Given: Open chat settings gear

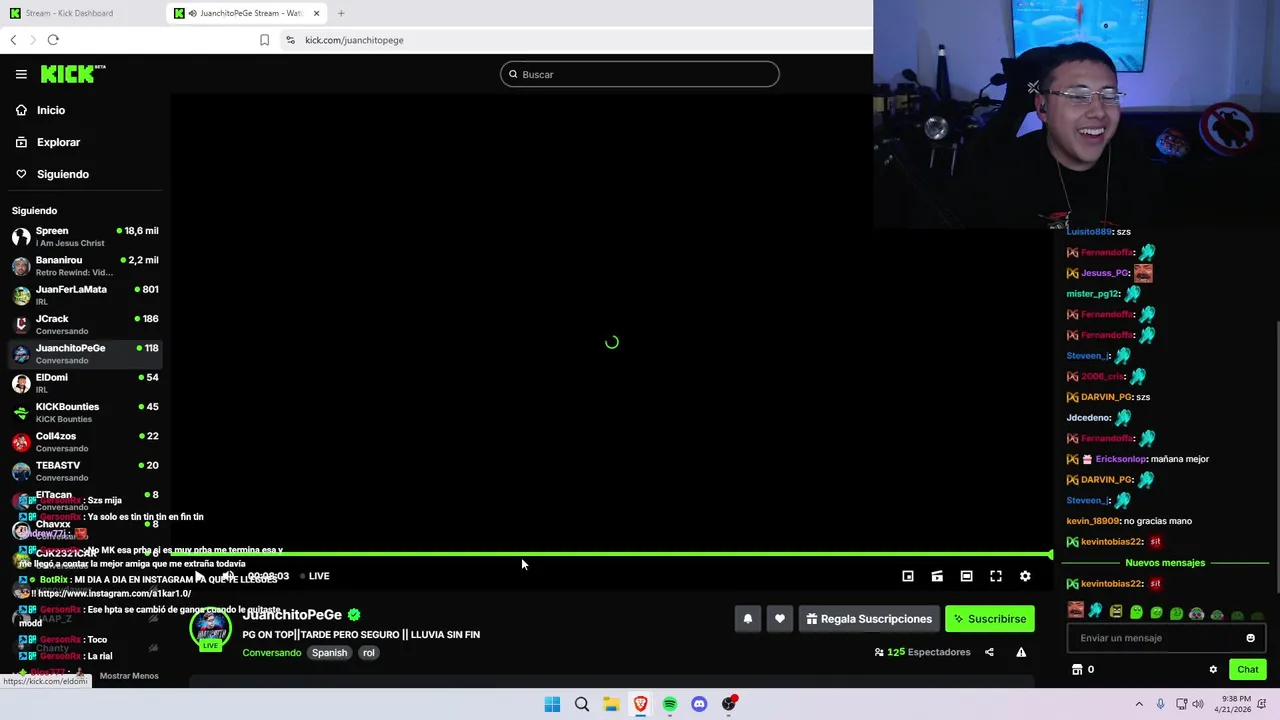Looking at the screenshot, I should 1213,670.
